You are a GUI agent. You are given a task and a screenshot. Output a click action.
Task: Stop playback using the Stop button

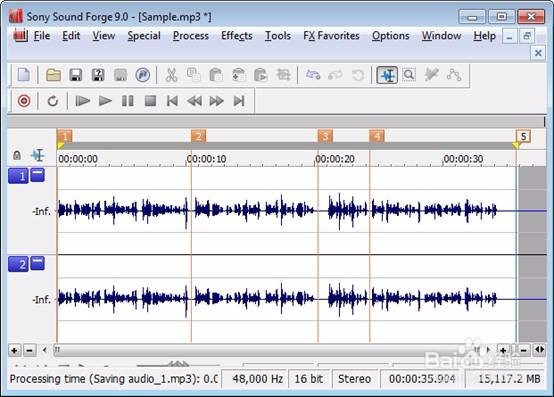pos(151,101)
